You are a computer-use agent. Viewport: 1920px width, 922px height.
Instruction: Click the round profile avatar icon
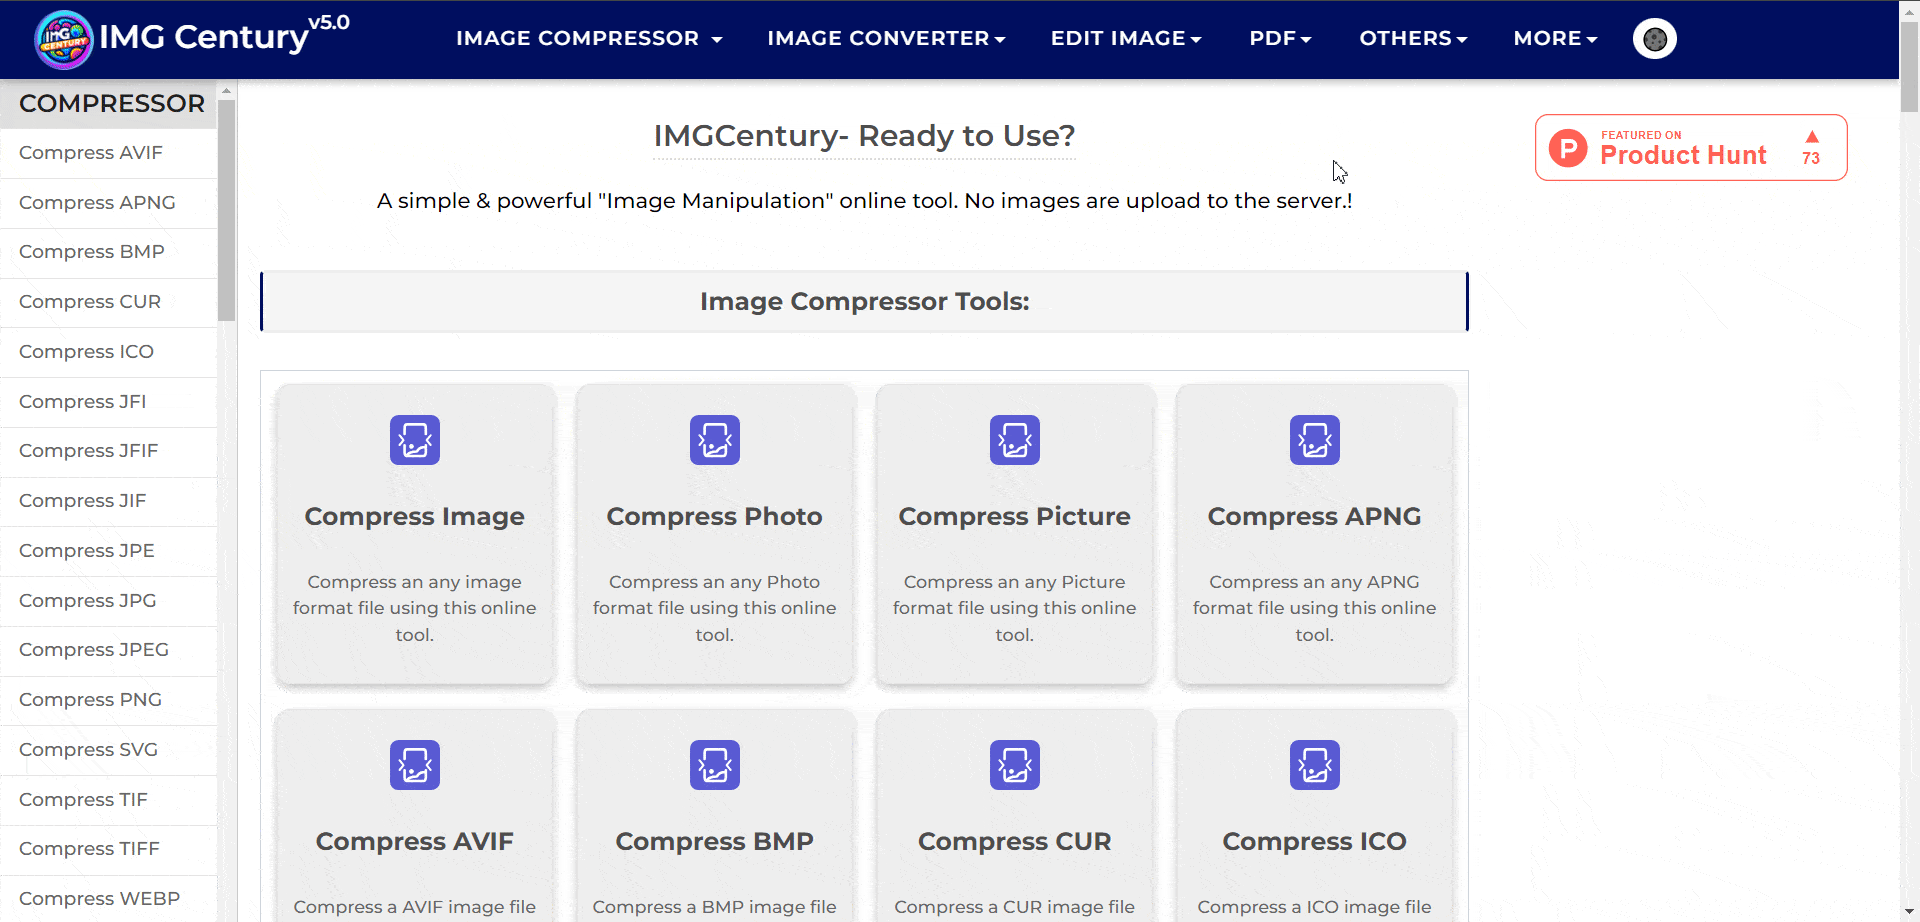point(1655,39)
